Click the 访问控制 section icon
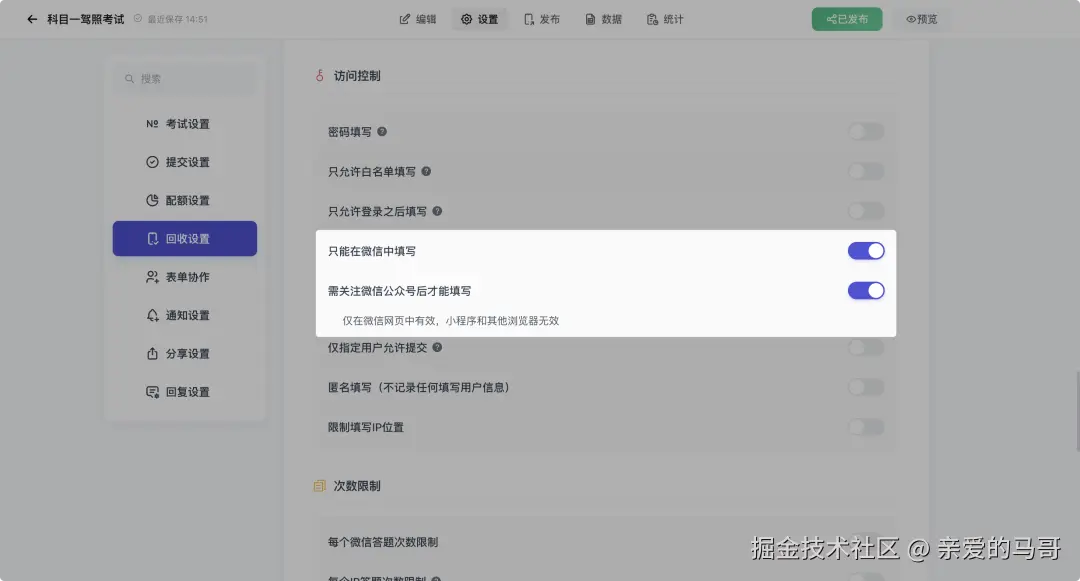The image size is (1080, 581). click(x=320, y=75)
